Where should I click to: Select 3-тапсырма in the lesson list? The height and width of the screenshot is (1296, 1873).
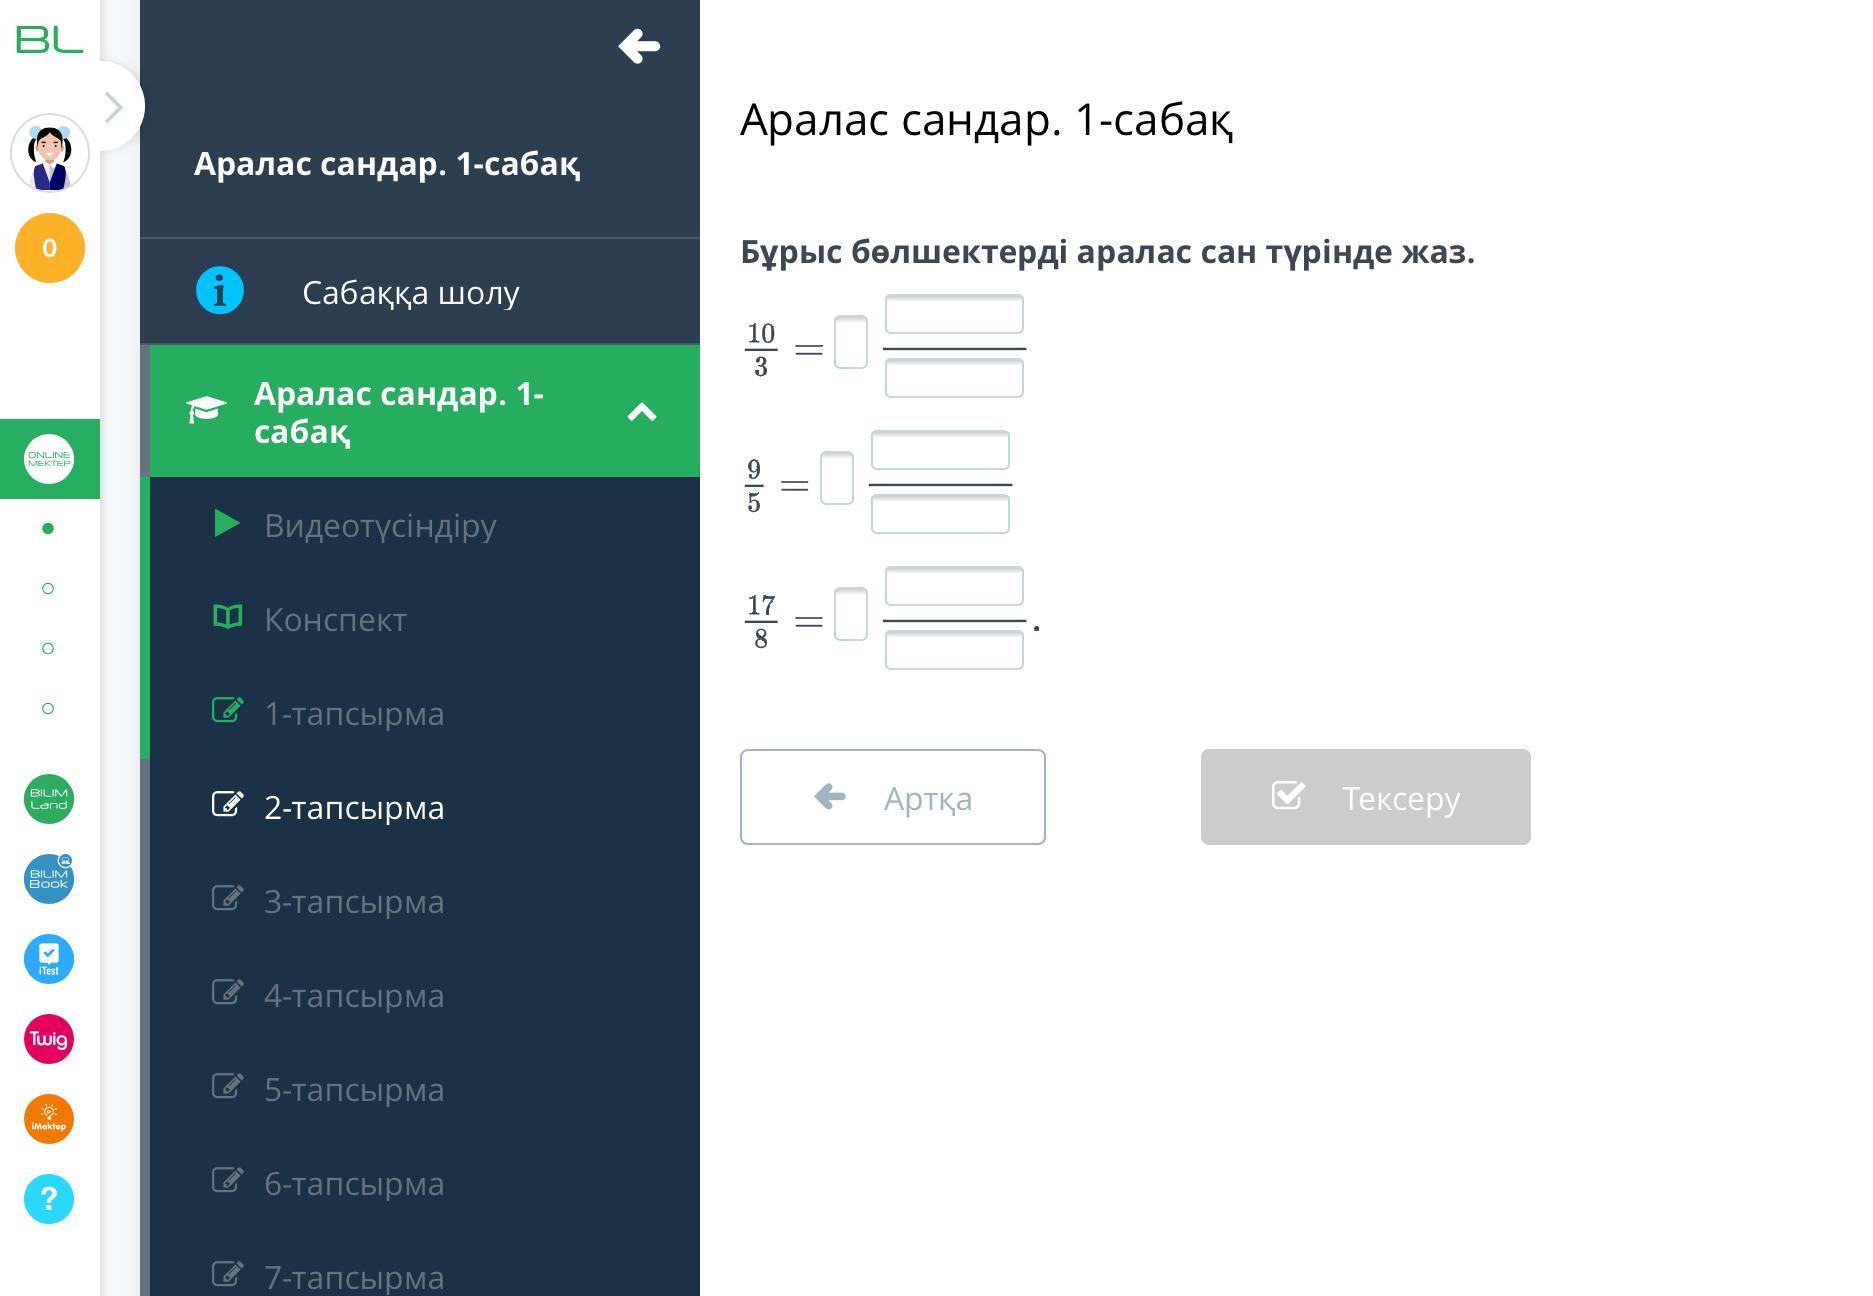tap(353, 901)
